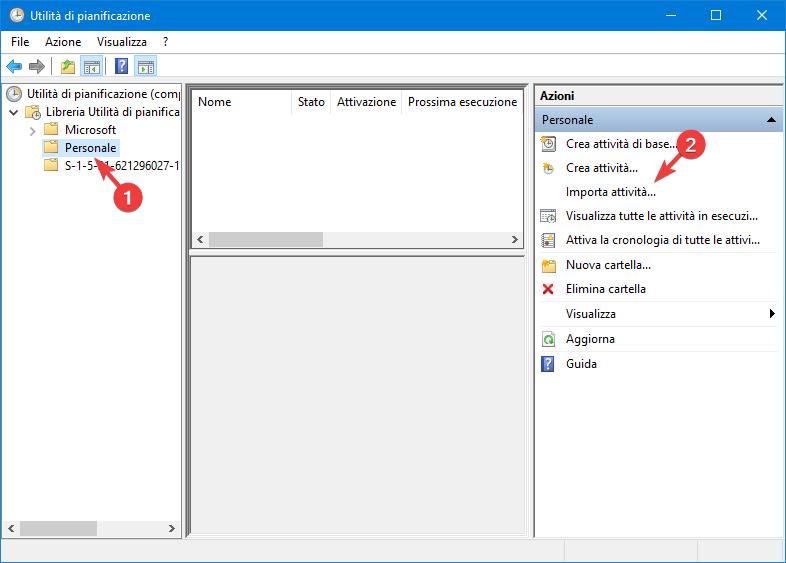Screen dimensions: 786x563
Task: Click the running tasks list icon
Action: pyautogui.click(x=548, y=216)
